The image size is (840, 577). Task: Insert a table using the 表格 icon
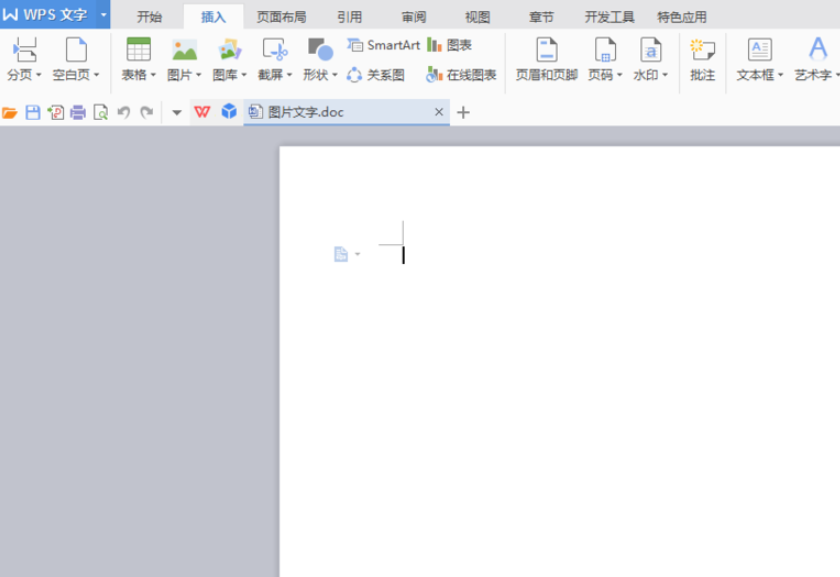[138, 50]
